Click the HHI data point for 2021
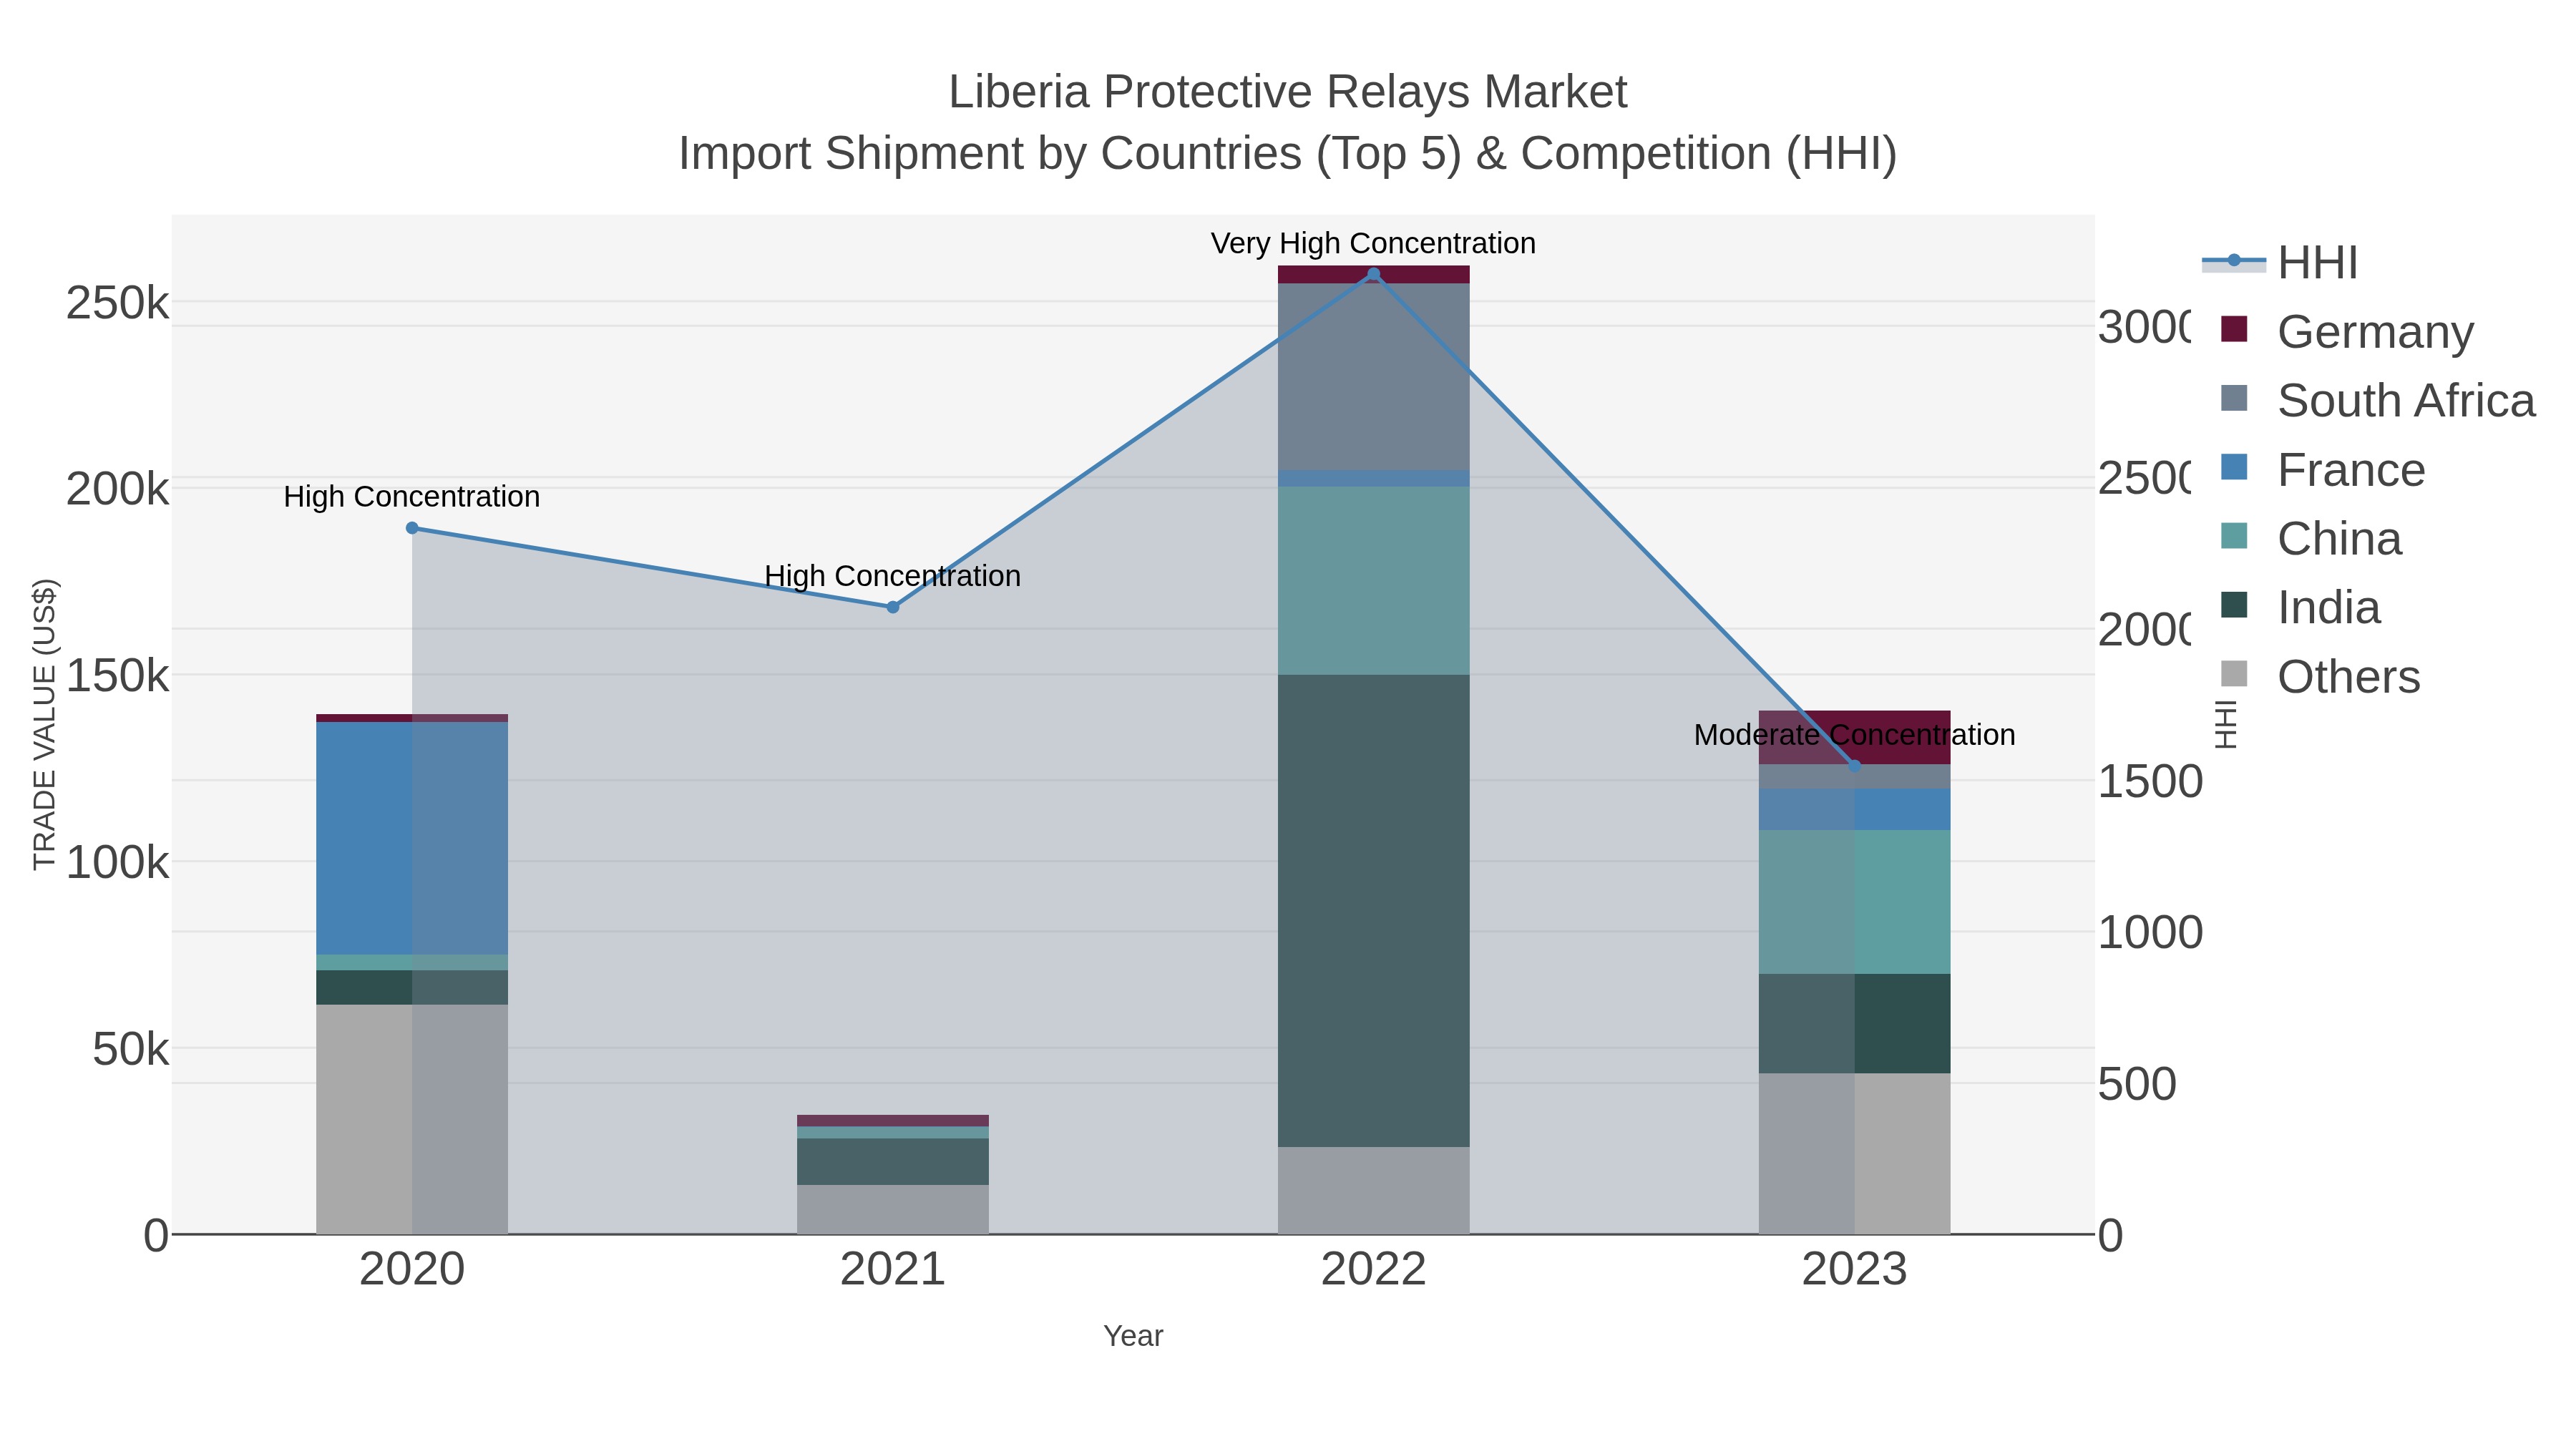 click(893, 607)
